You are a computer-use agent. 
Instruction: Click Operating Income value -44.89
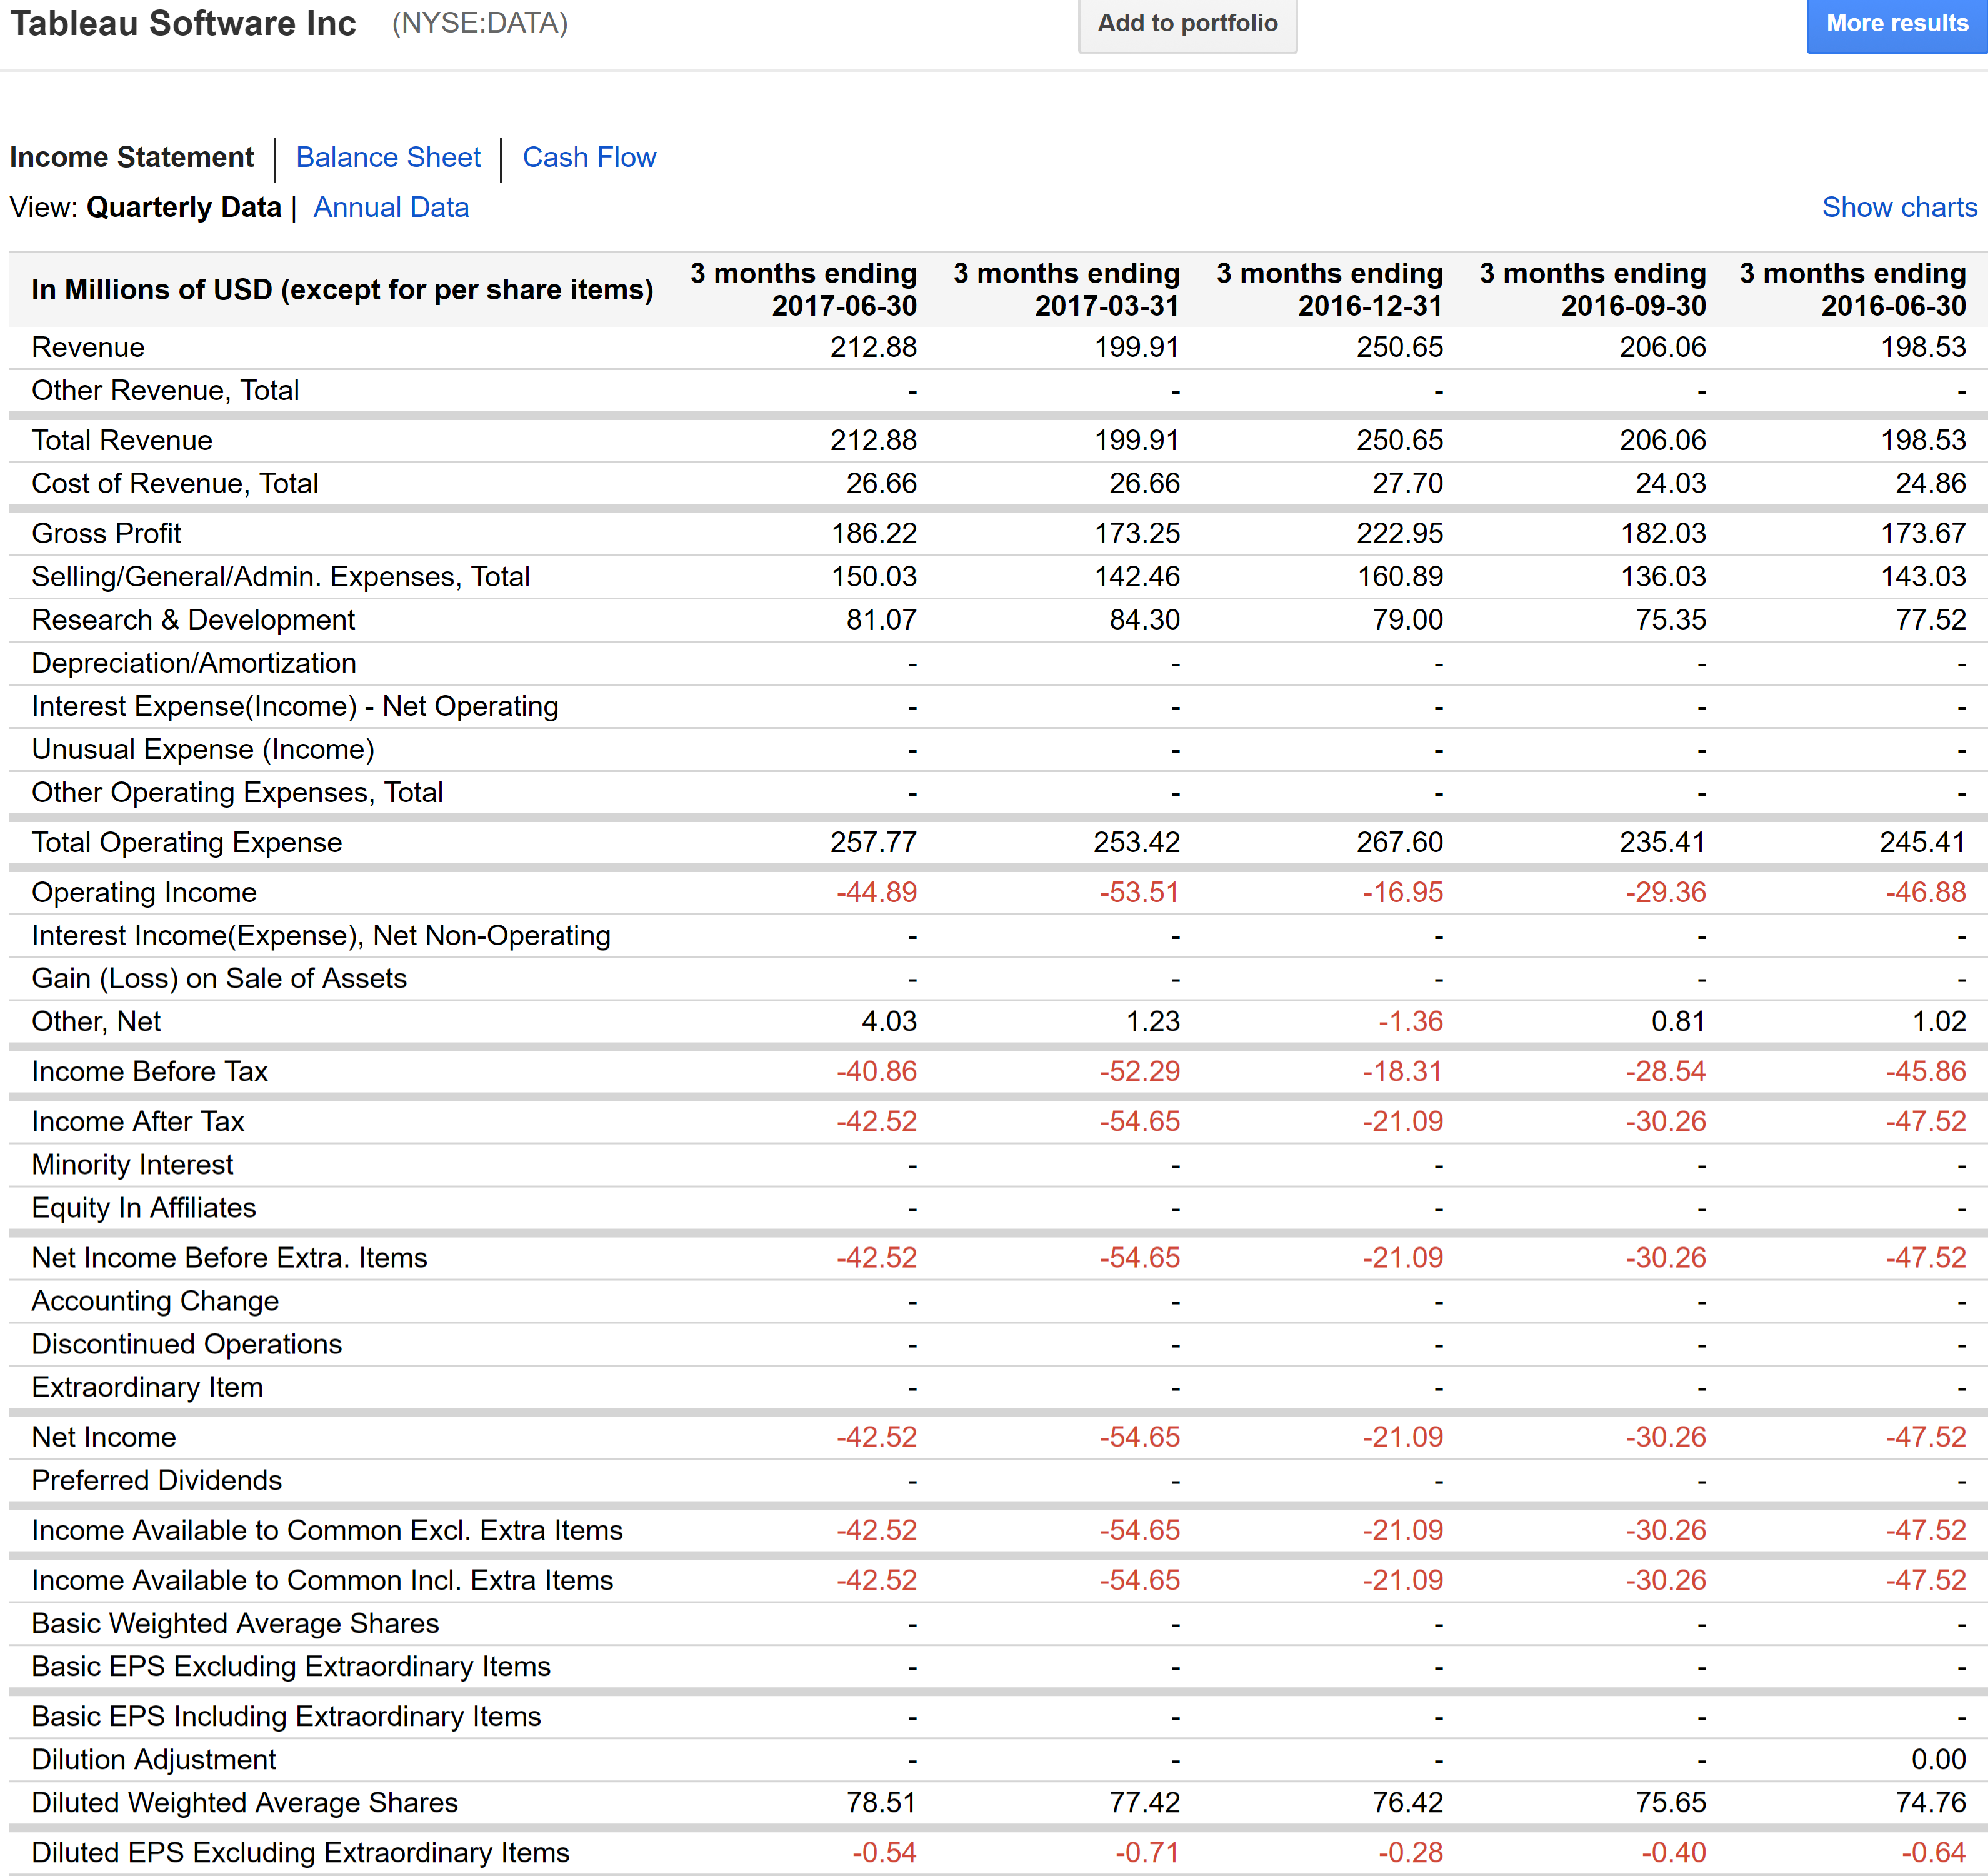(876, 893)
